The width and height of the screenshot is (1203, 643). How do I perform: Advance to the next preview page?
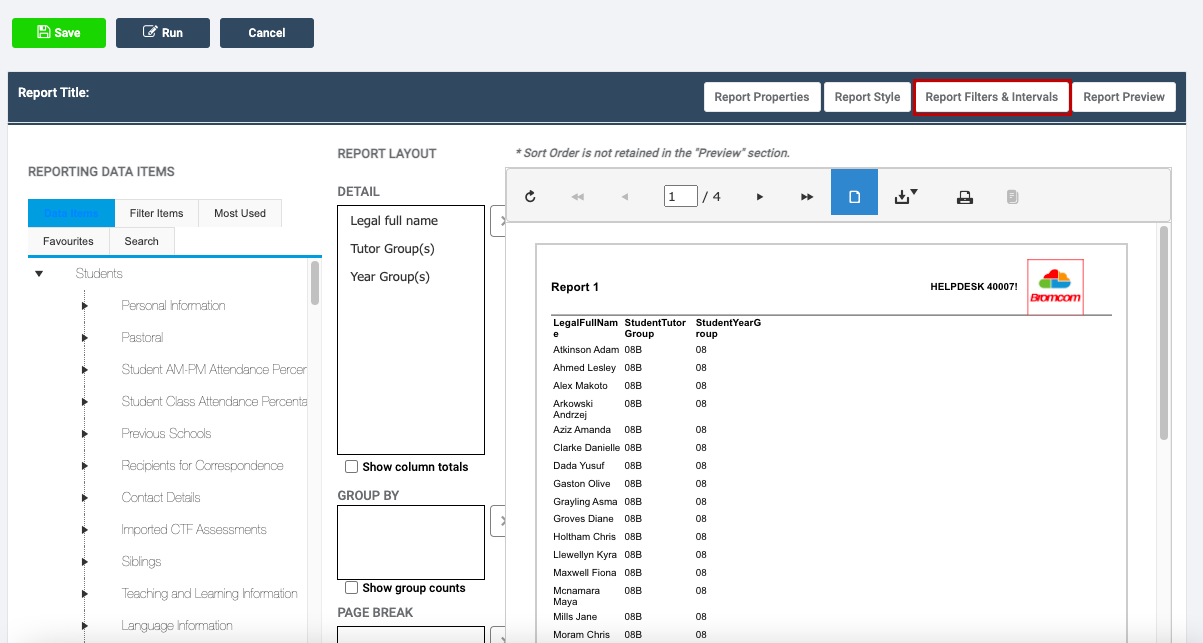pos(758,196)
